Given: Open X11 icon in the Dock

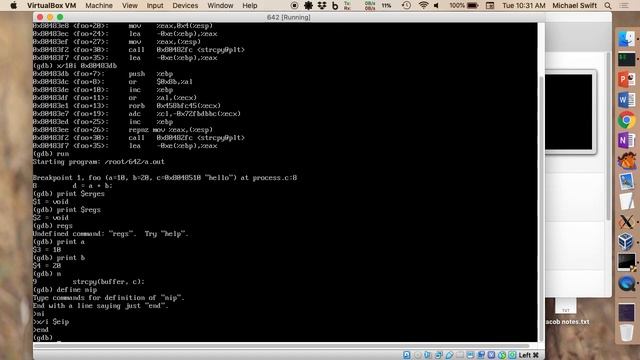Looking at the screenshot, I should click(x=627, y=222).
